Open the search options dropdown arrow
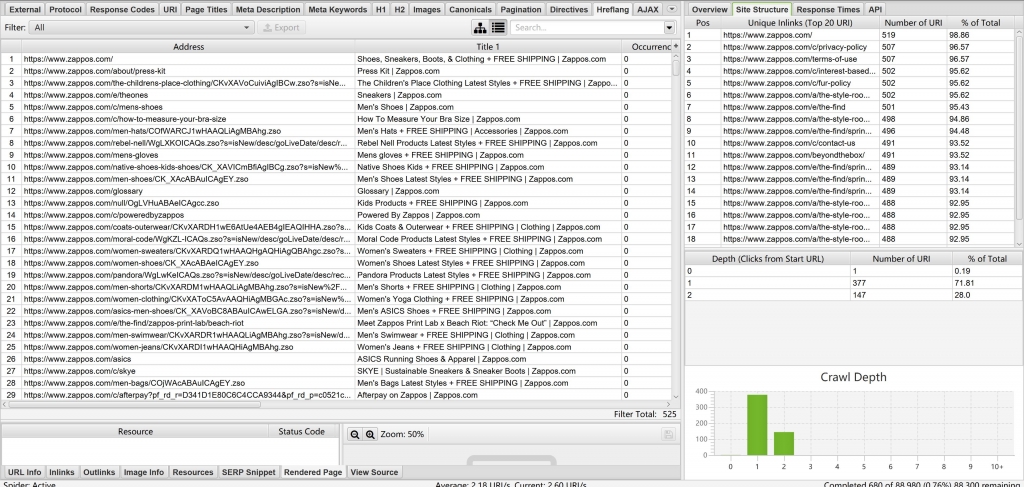 click(x=669, y=27)
